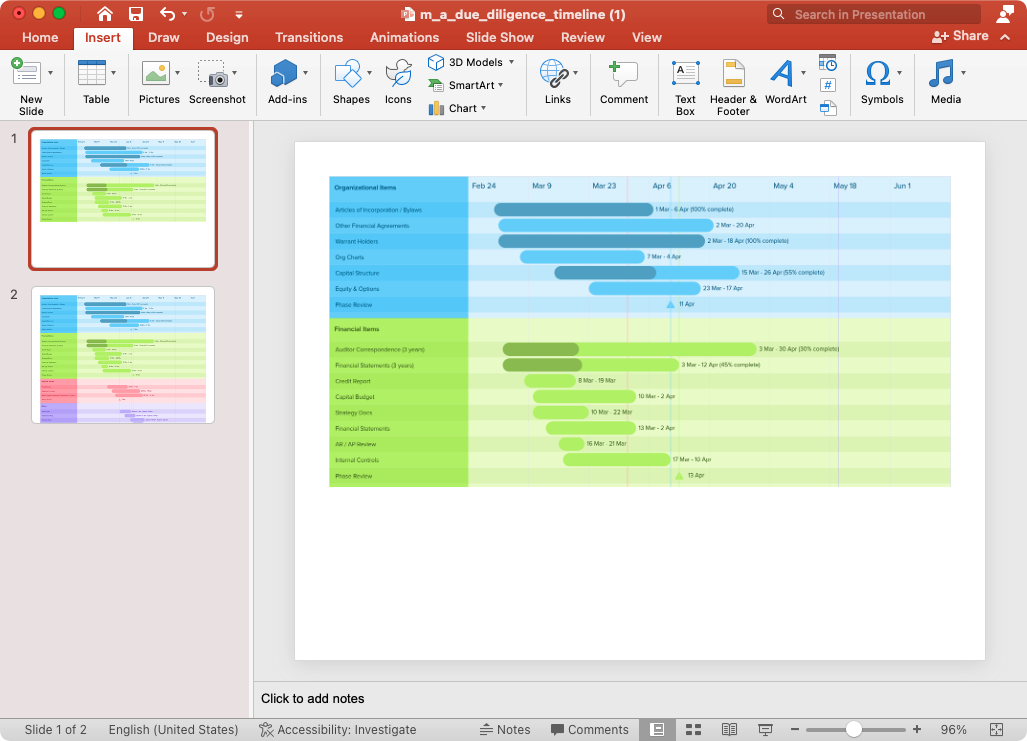The width and height of the screenshot is (1027, 741).
Task: Click the 96% zoom level
Action: coord(953,729)
